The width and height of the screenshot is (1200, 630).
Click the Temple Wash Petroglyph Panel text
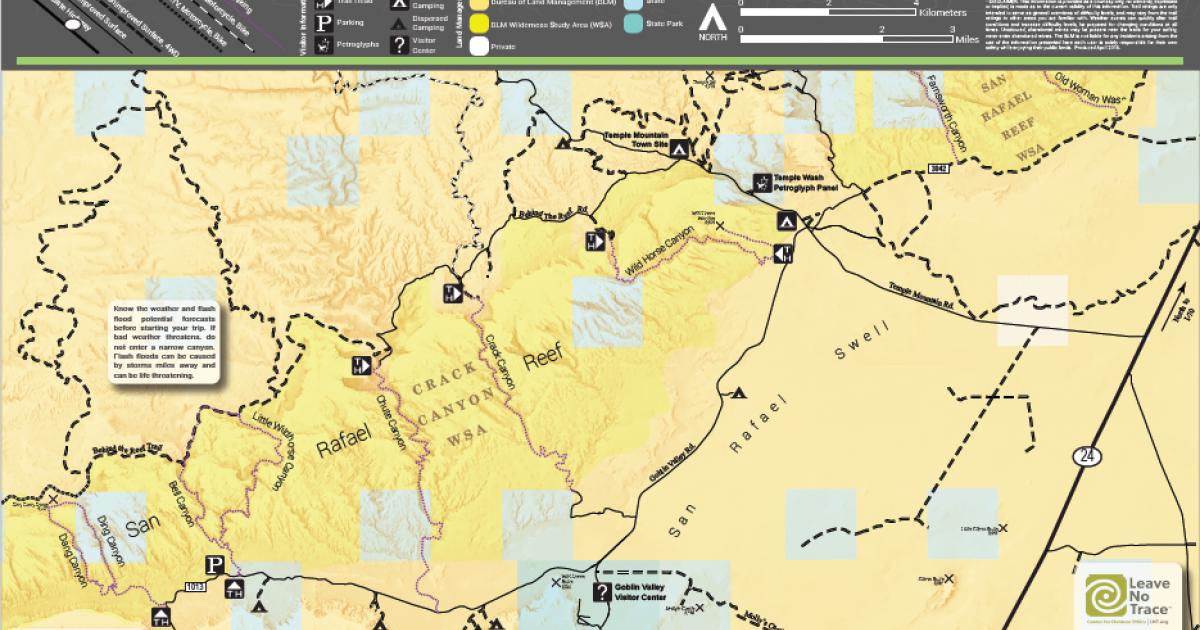(806, 182)
